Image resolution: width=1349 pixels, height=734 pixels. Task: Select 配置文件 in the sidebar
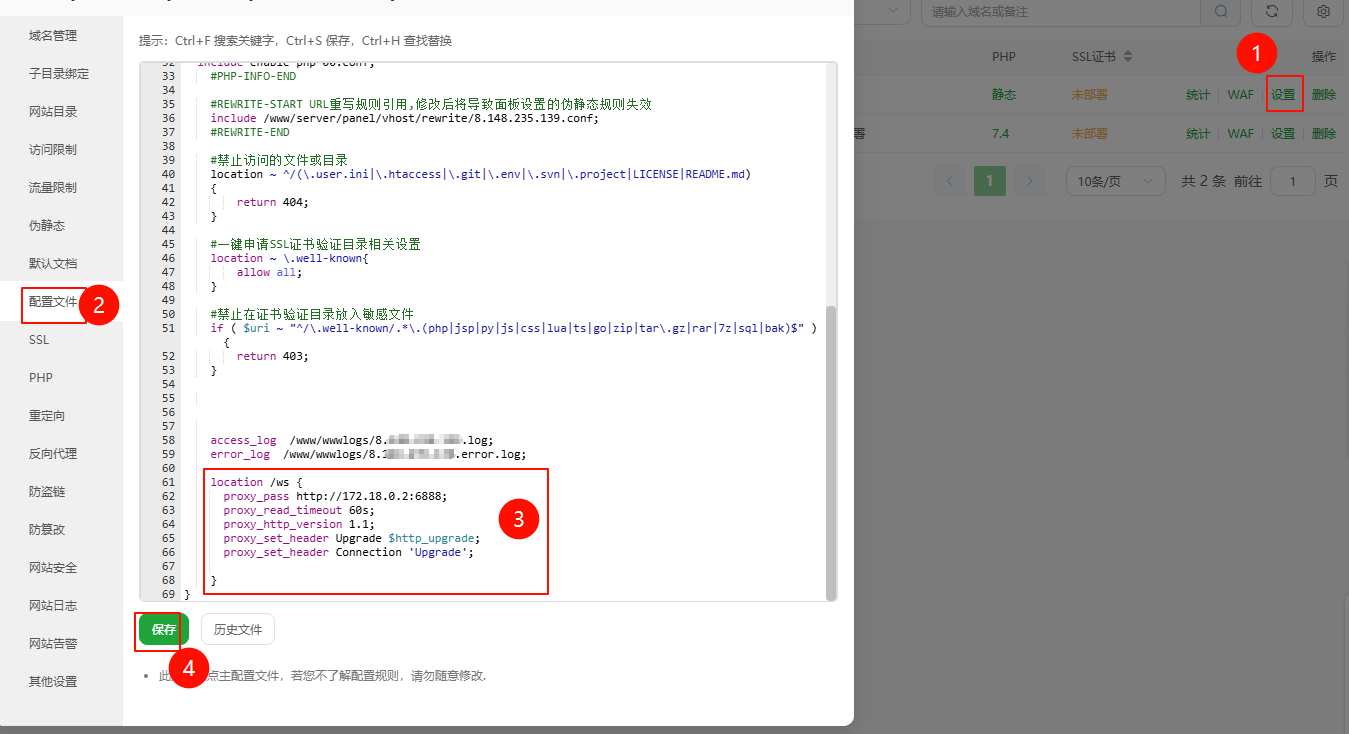coord(53,302)
